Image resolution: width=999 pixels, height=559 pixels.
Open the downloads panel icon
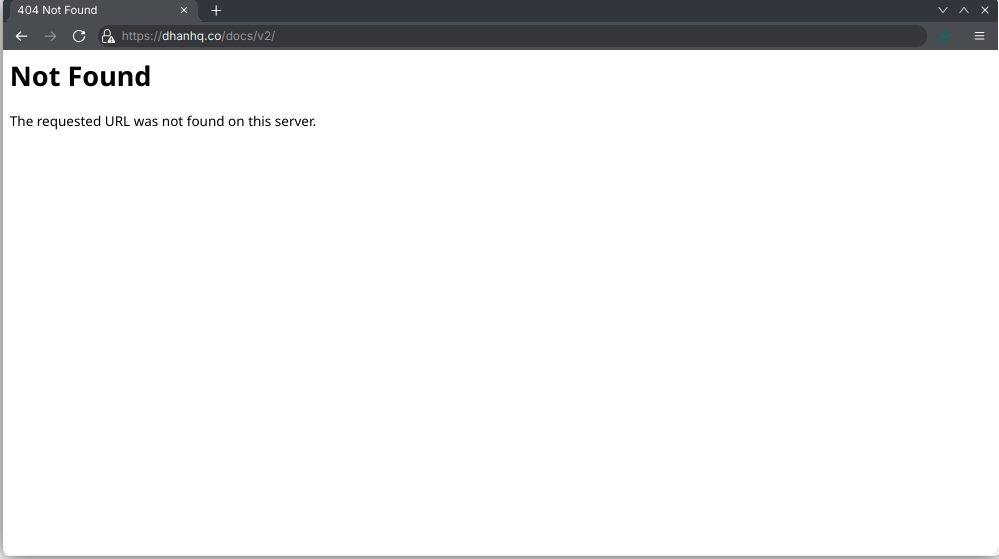coord(945,36)
